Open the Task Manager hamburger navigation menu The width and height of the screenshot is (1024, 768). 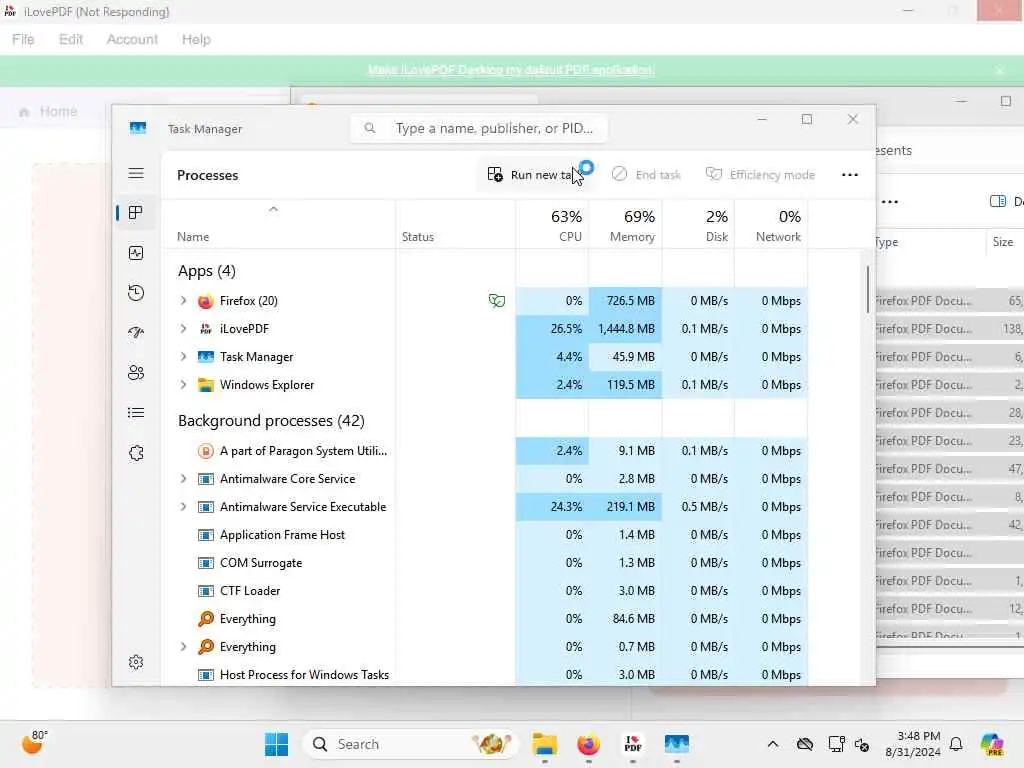tap(136, 173)
